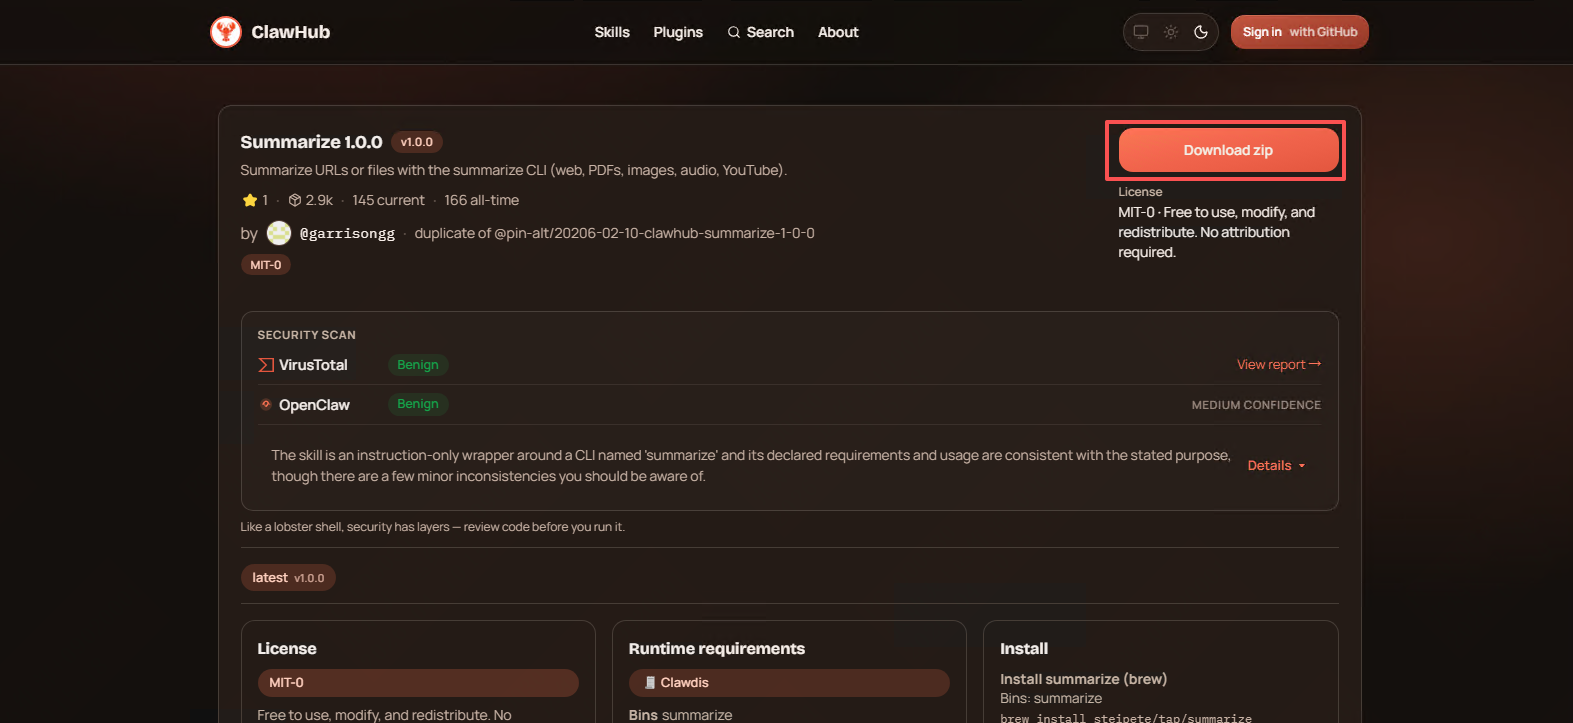Image resolution: width=1573 pixels, height=723 pixels.
Task: Click the magnifier icon beside Search
Action: [734, 32]
